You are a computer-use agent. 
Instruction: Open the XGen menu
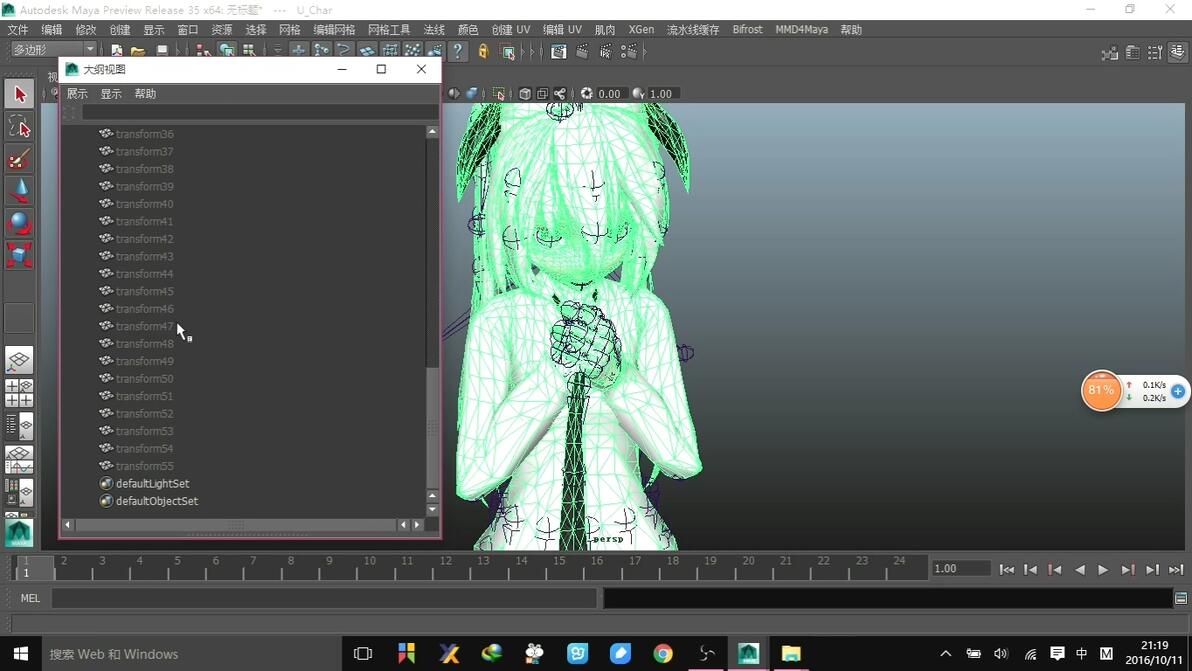coord(641,30)
